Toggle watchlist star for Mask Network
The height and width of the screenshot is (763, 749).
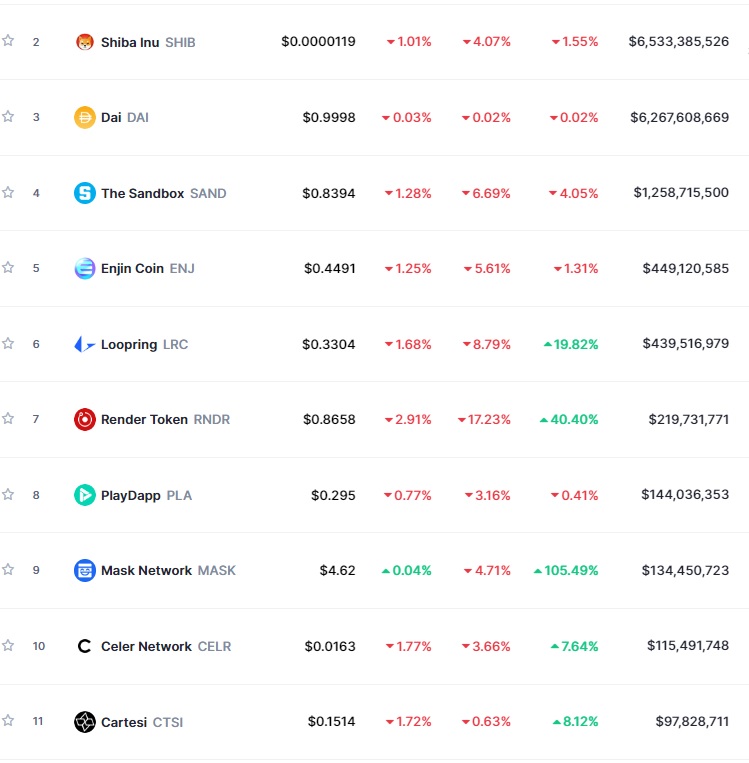(8, 569)
